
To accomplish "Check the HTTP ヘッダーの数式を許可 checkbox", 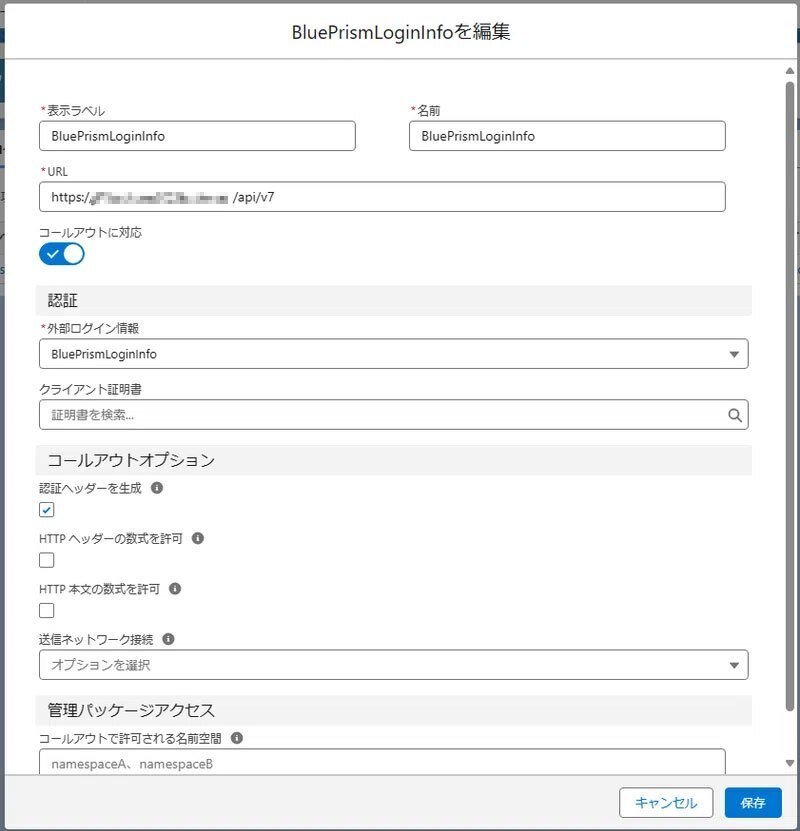I will (47, 560).
